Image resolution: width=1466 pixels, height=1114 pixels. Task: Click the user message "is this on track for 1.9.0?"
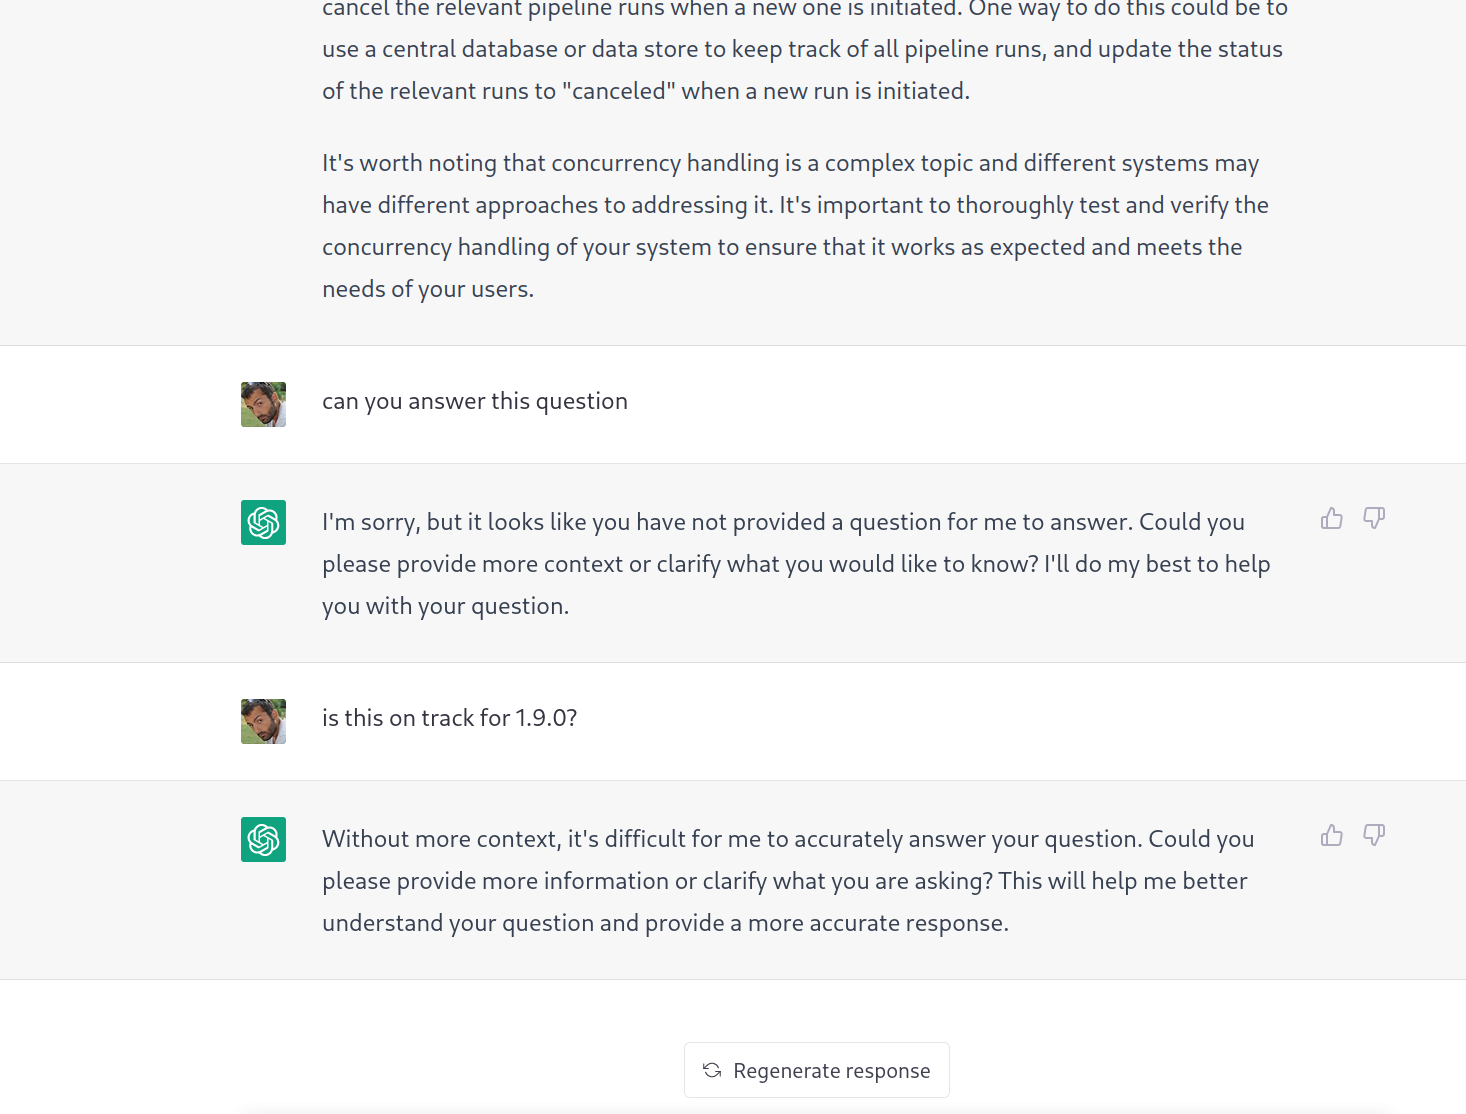pyautogui.click(x=449, y=718)
